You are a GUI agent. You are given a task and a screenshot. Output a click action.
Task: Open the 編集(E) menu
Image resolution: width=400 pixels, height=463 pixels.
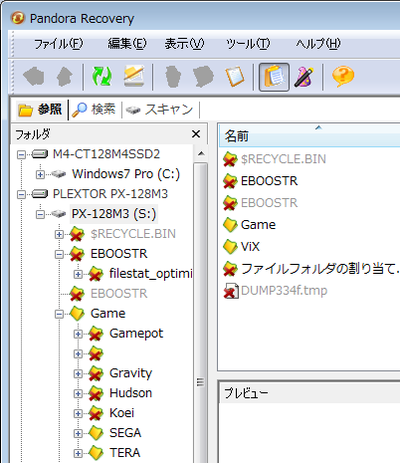pos(127,44)
